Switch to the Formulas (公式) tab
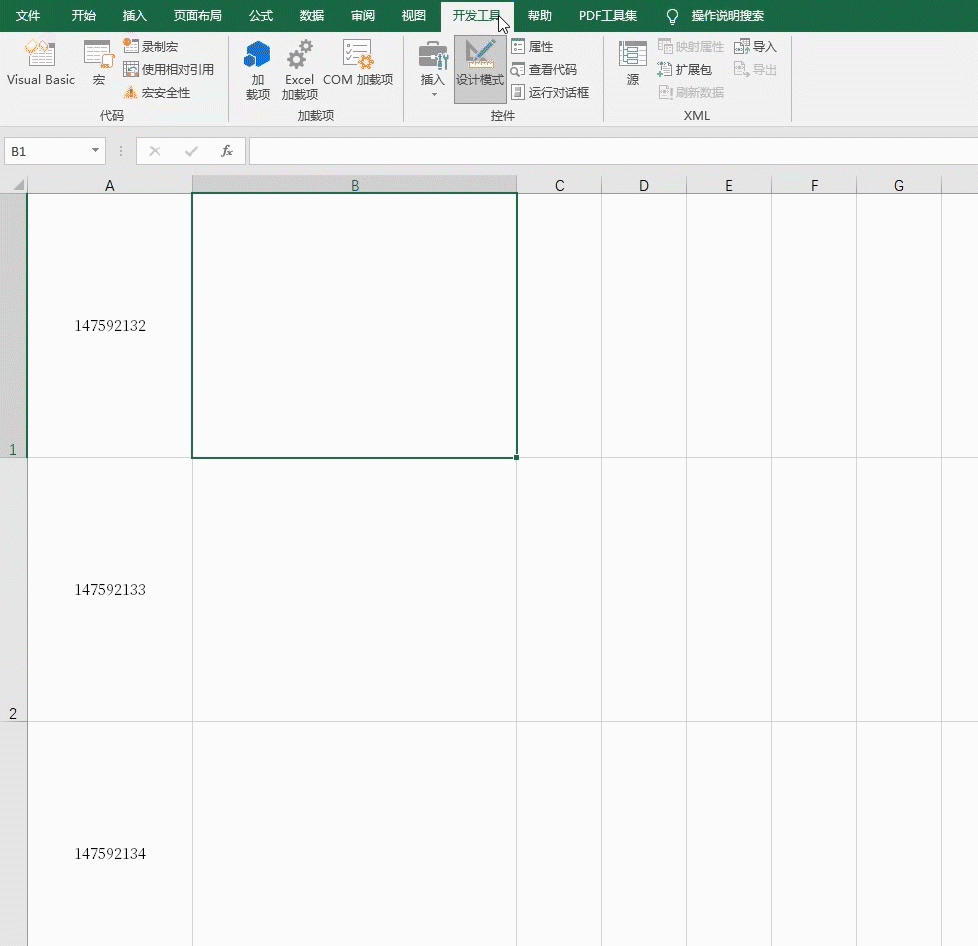Image resolution: width=978 pixels, height=946 pixels. pyautogui.click(x=261, y=16)
